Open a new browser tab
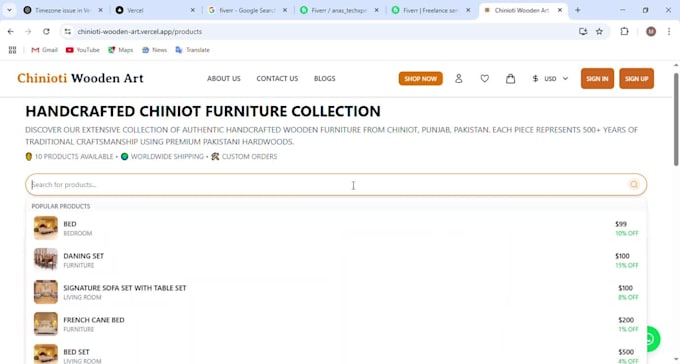680x364 pixels. (x=578, y=10)
